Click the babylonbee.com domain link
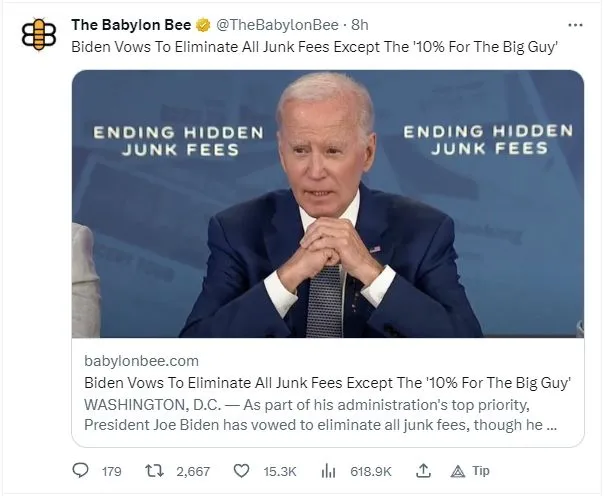This screenshot has width=604, height=496. (x=141, y=360)
